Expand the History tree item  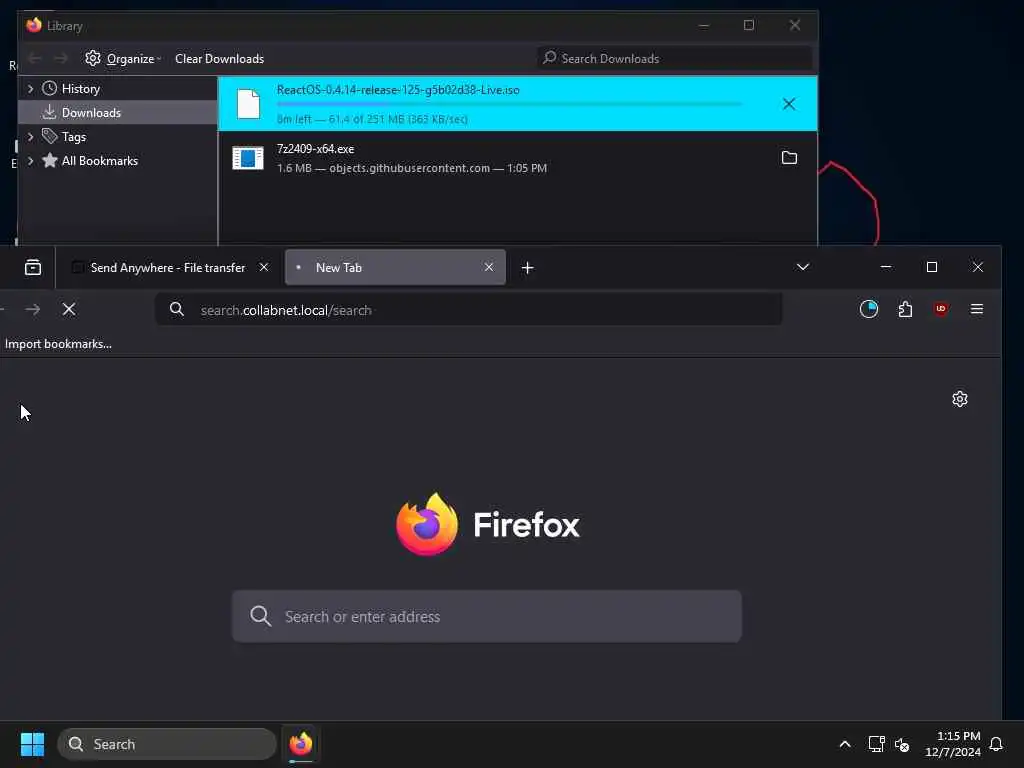[30, 88]
